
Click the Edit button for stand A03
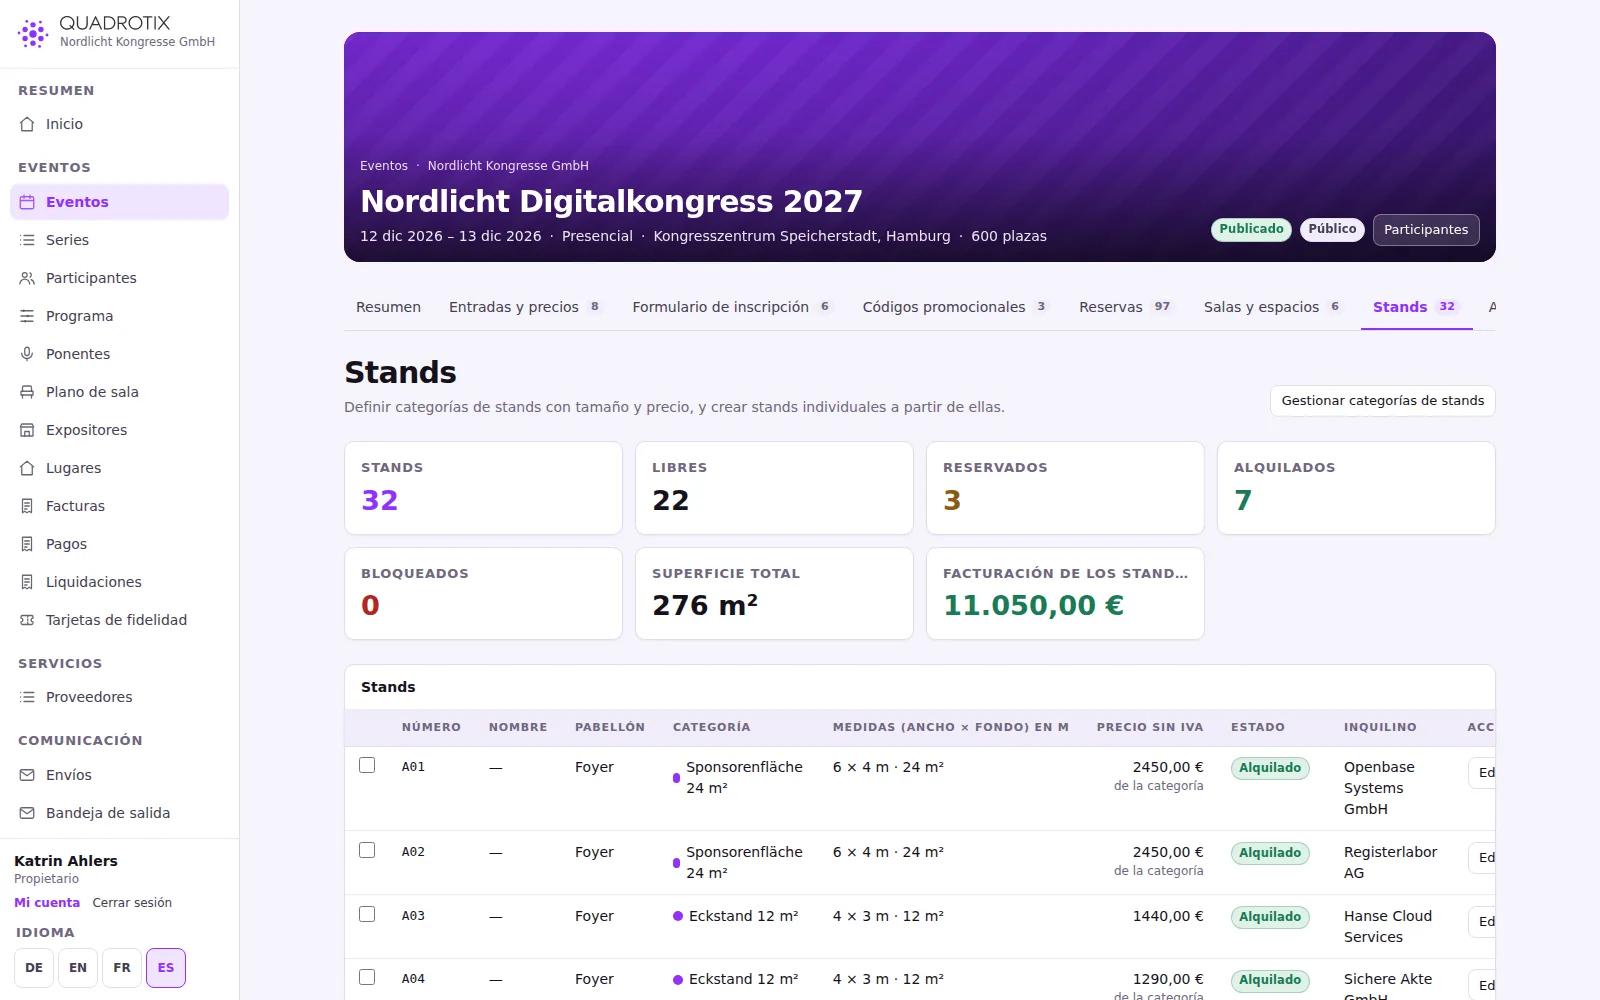pos(1482,922)
